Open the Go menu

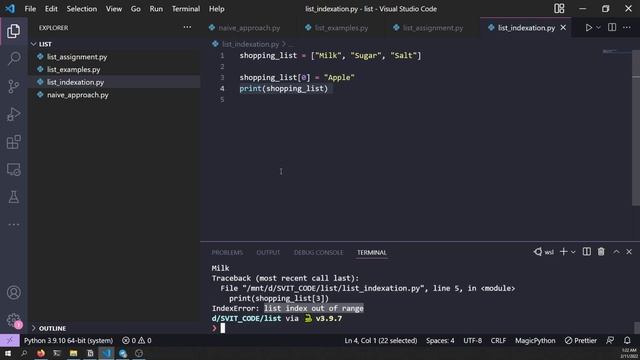point(136,9)
